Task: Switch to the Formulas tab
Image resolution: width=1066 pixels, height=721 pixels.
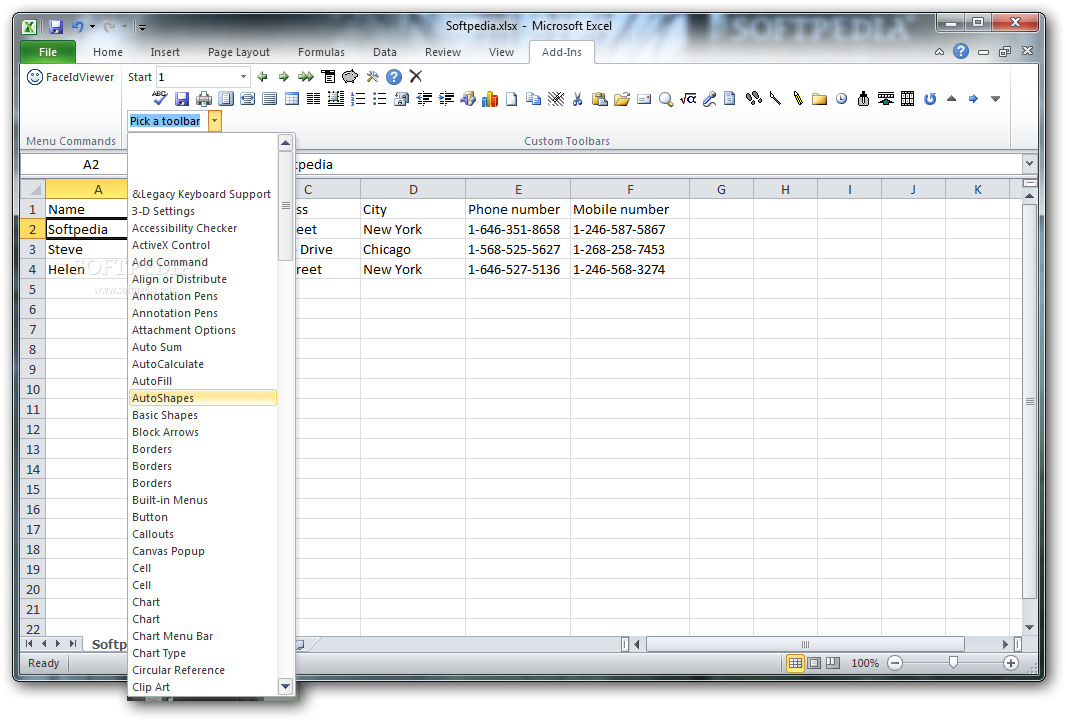Action: click(x=321, y=52)
